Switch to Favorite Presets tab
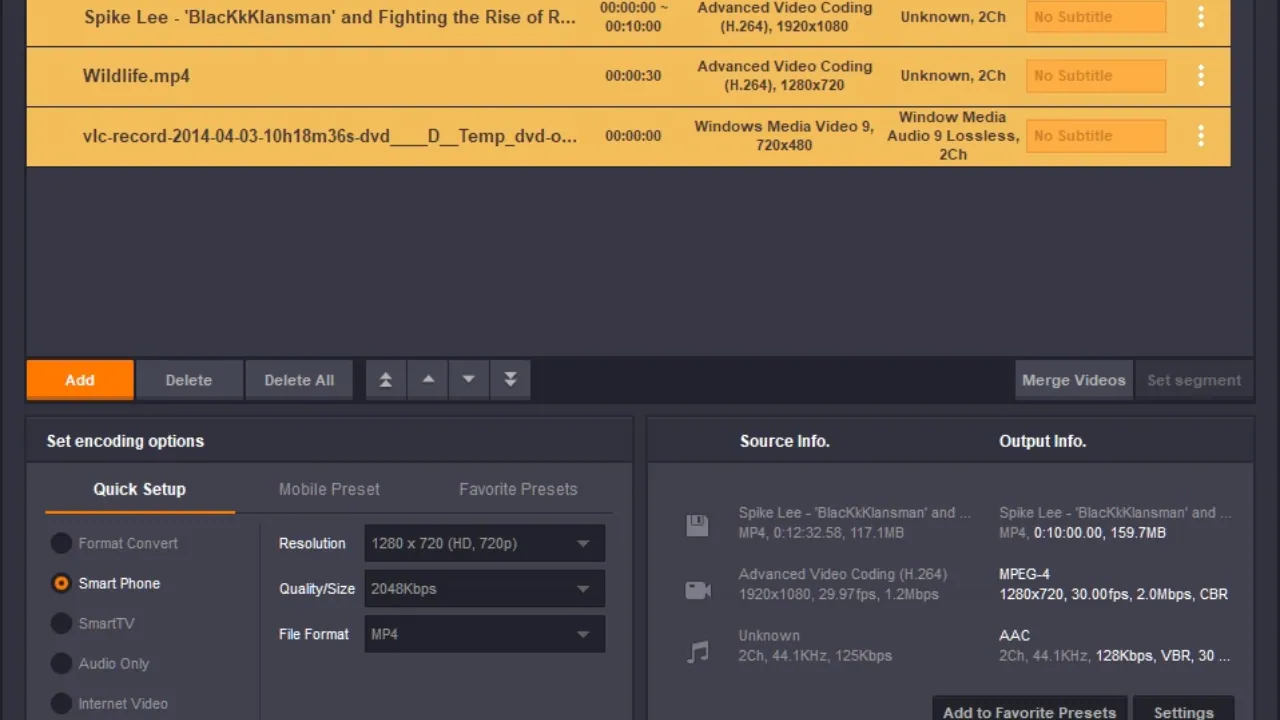Viewport: 1280px width, 720px height. pyautogui.click(x=518, y=489)
